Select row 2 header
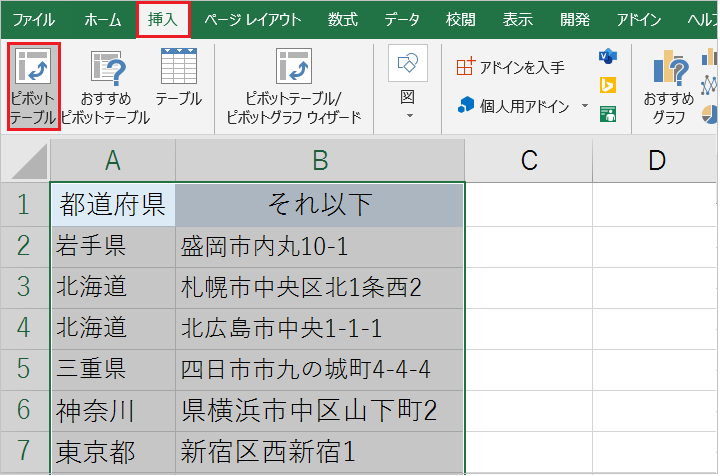 [25, 246]
